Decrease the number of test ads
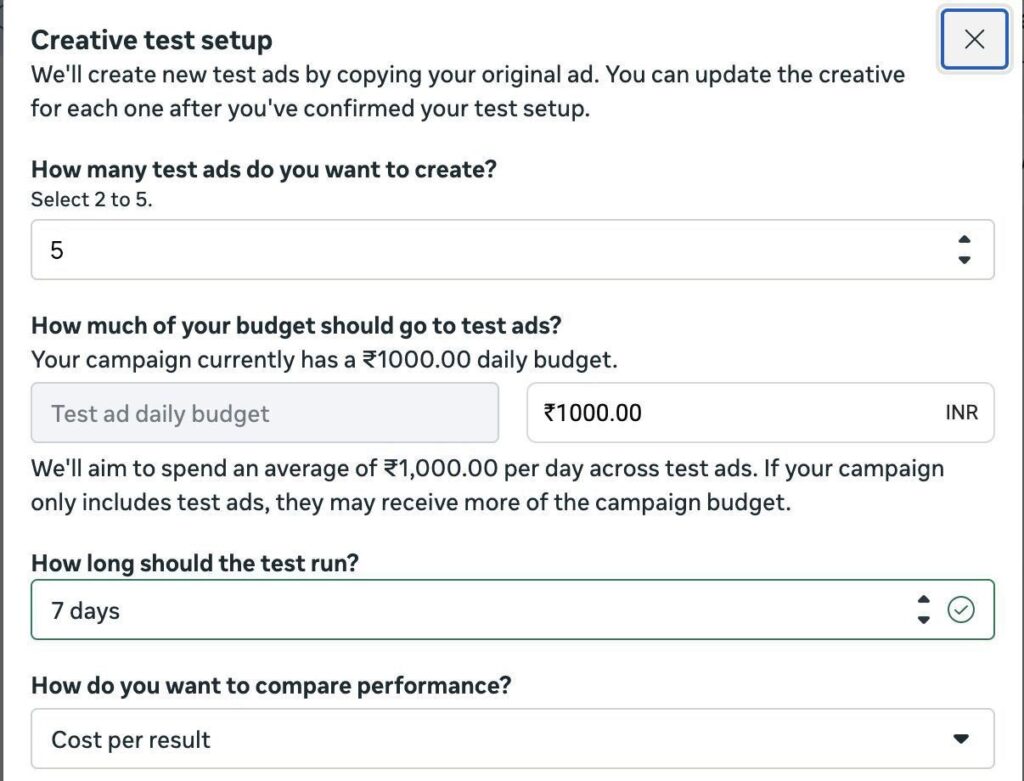 963,260
